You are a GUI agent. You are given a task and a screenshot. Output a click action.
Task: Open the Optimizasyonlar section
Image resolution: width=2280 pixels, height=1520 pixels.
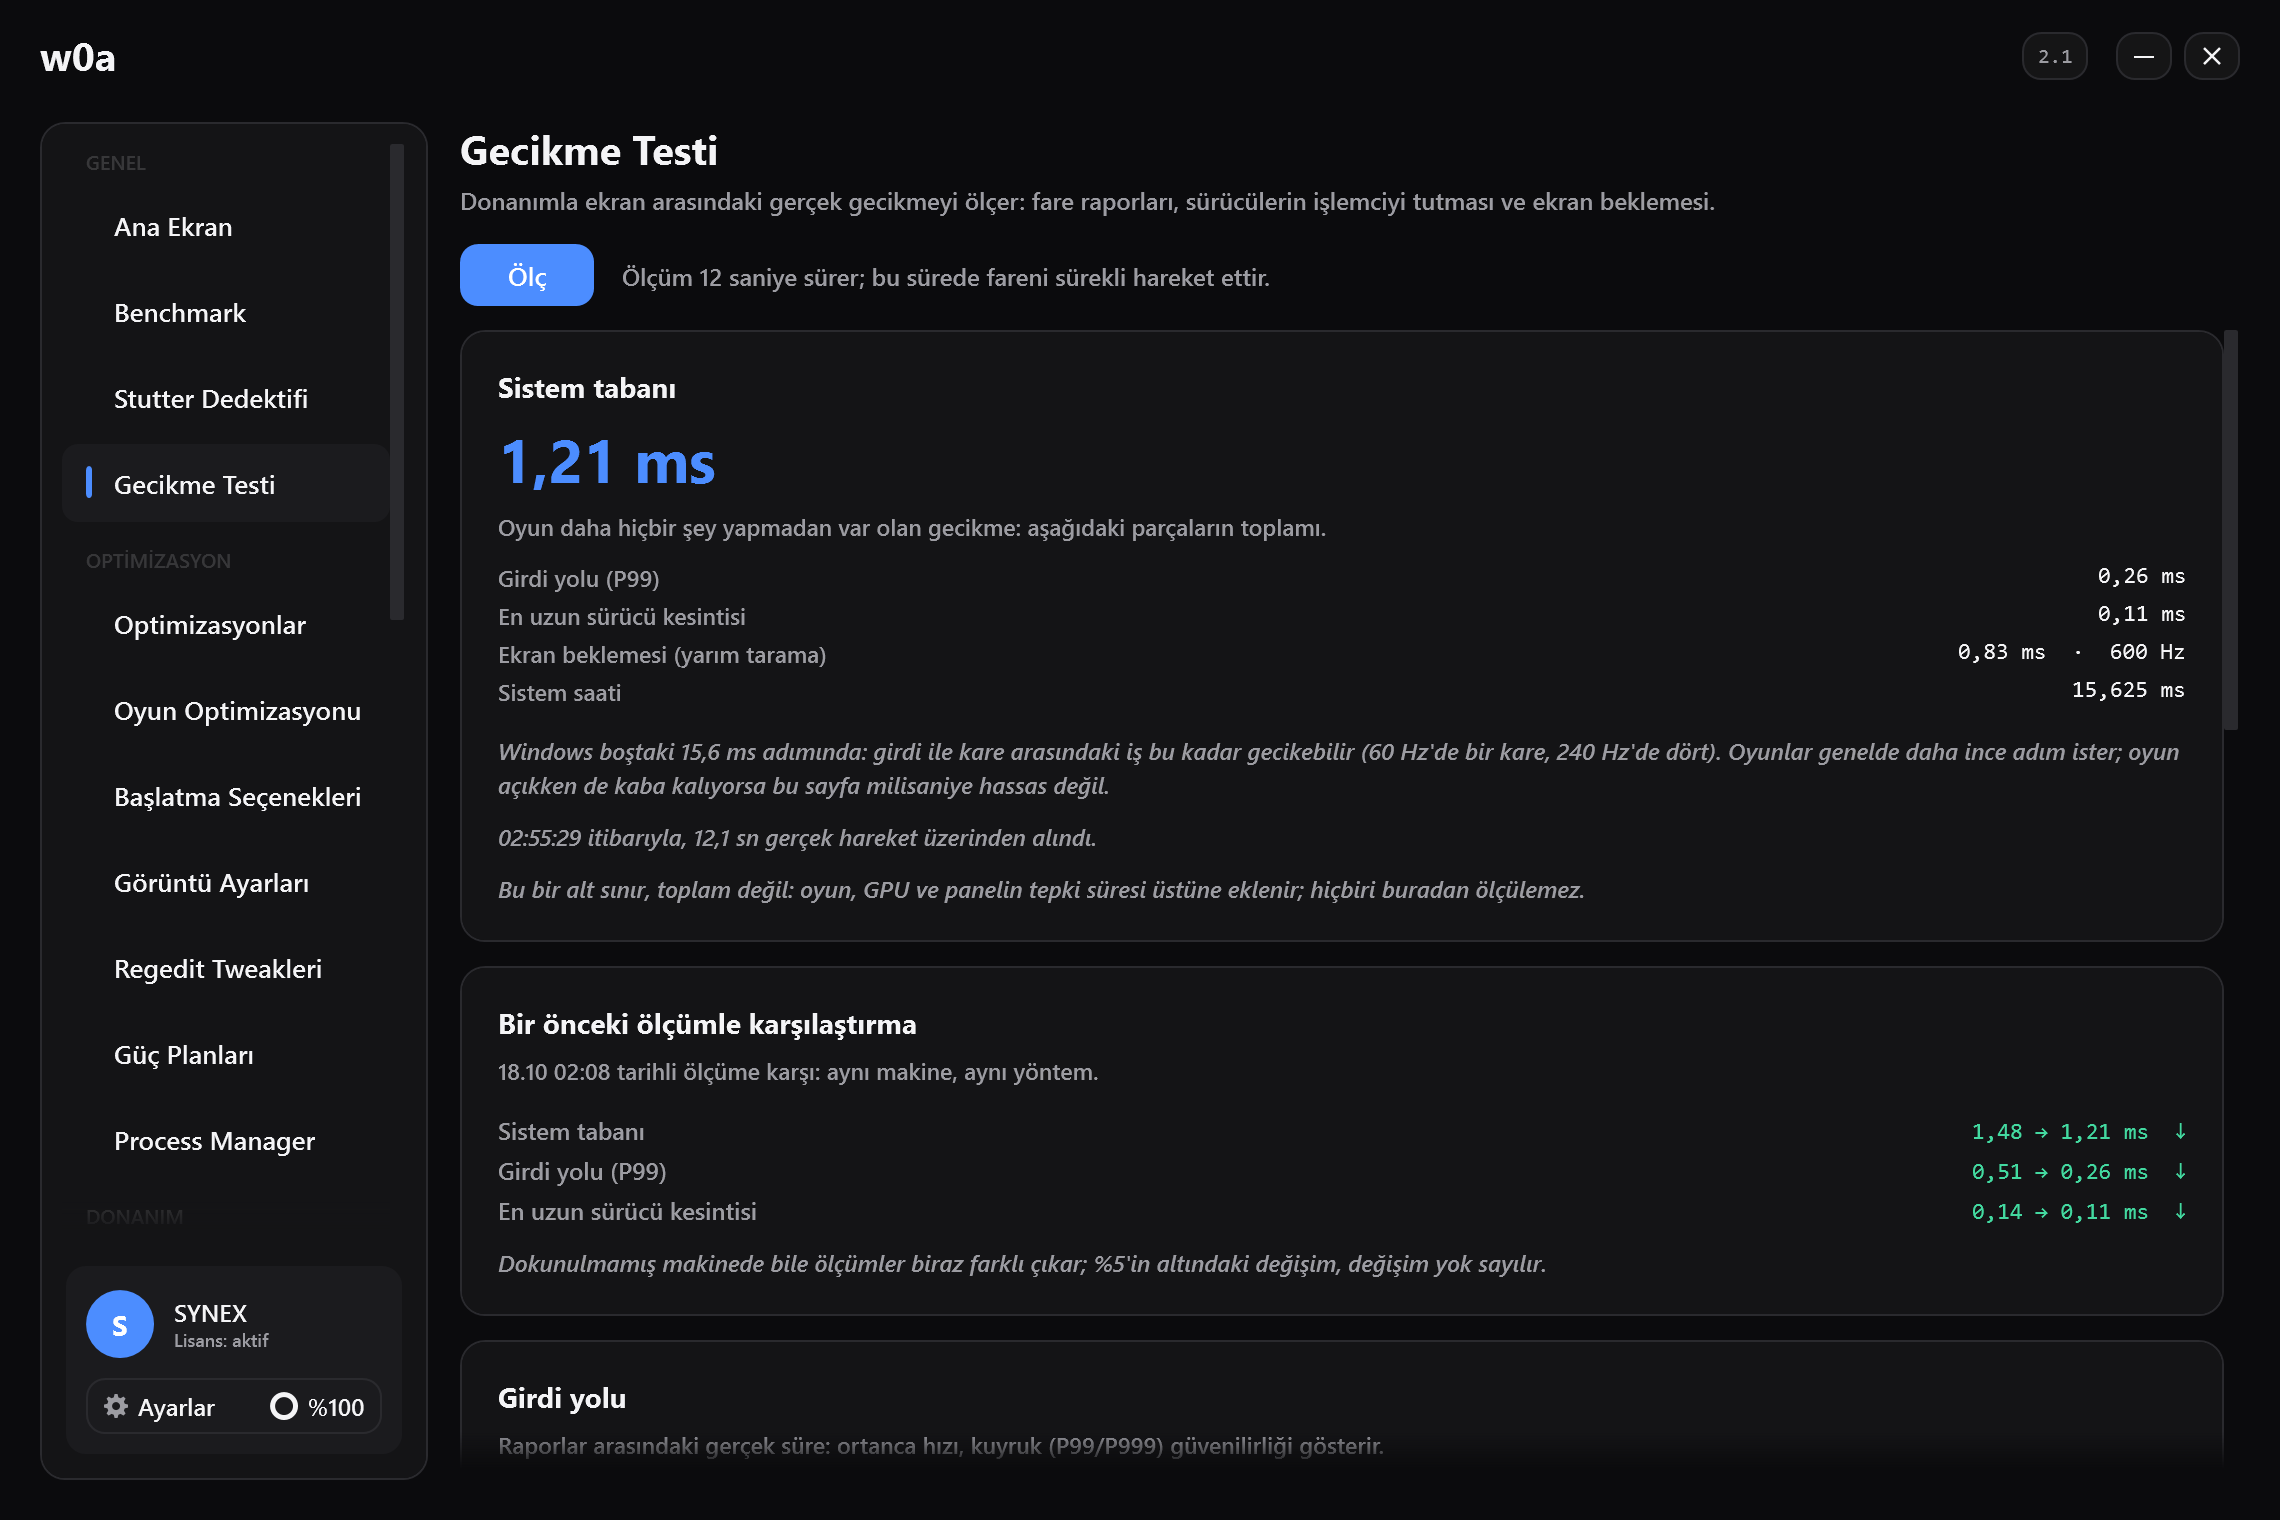click(225, 625)
